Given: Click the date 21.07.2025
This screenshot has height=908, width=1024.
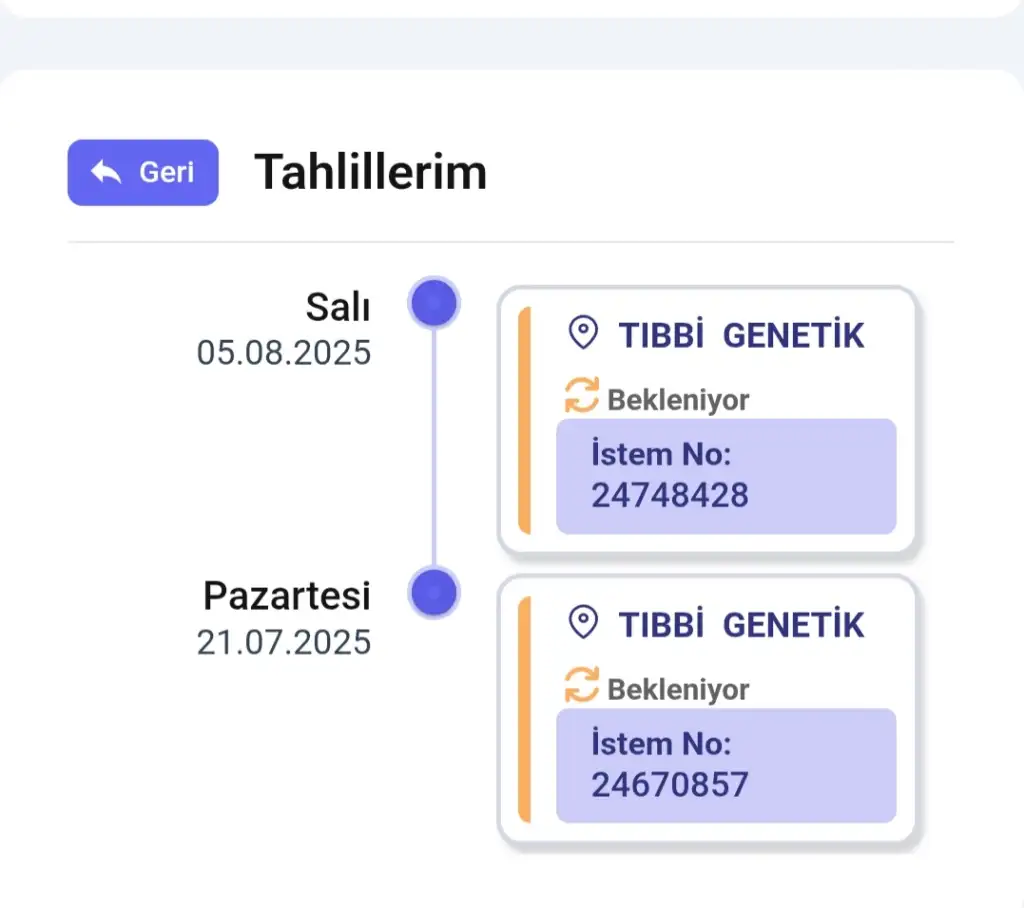Looking at the screenshot, I should click(x=284, y=642).
